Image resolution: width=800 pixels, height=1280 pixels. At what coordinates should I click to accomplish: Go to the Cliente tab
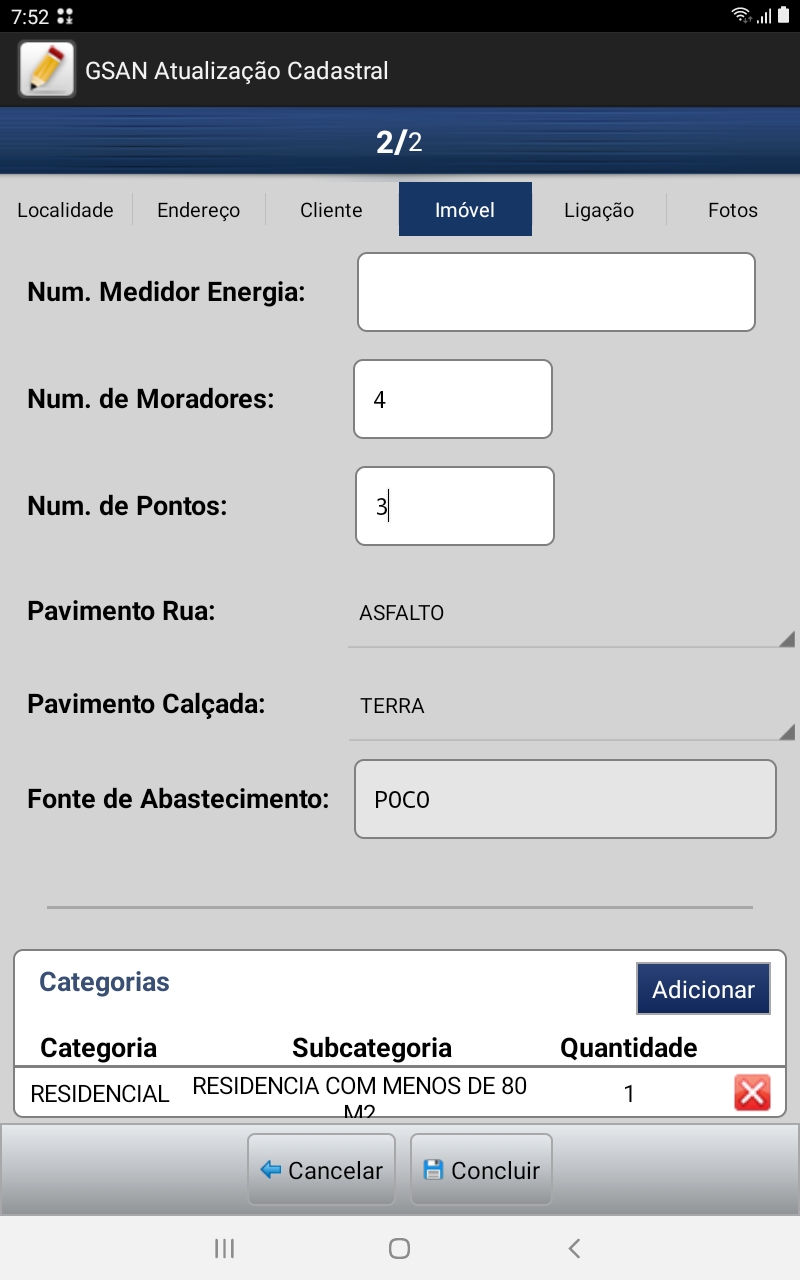(331, 210)
